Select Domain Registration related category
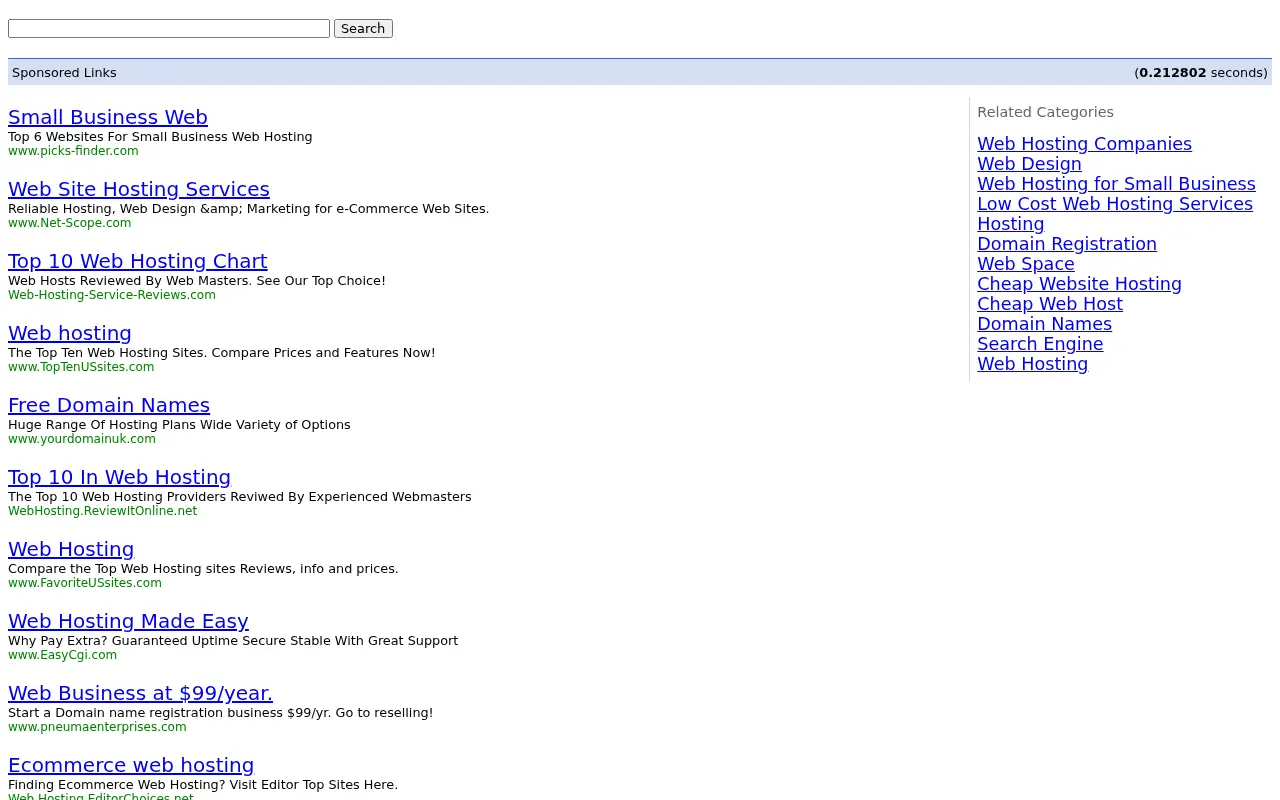Viewport: 1280px width, 800px height. pyautogui.click(x=1067, y=244)
